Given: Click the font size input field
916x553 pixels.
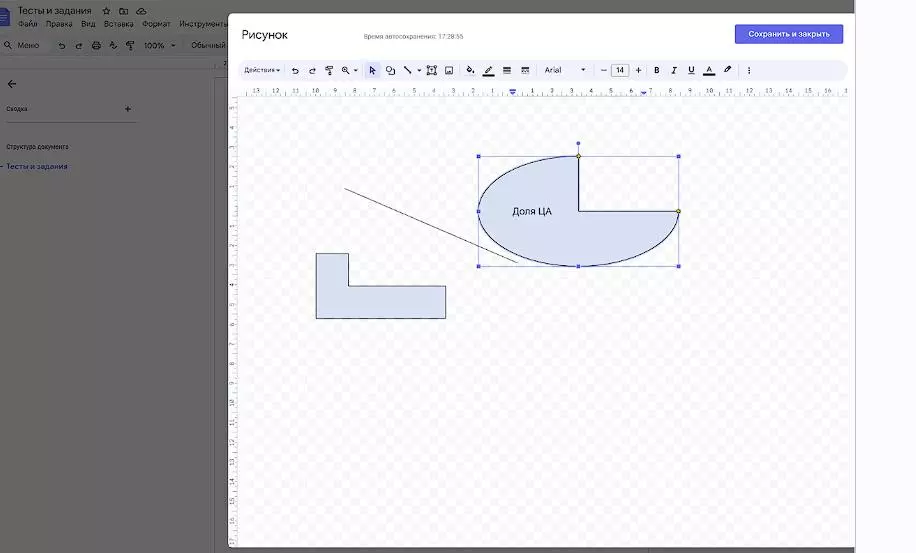Looking at the screenshot, I should click(x=620, y=71).
